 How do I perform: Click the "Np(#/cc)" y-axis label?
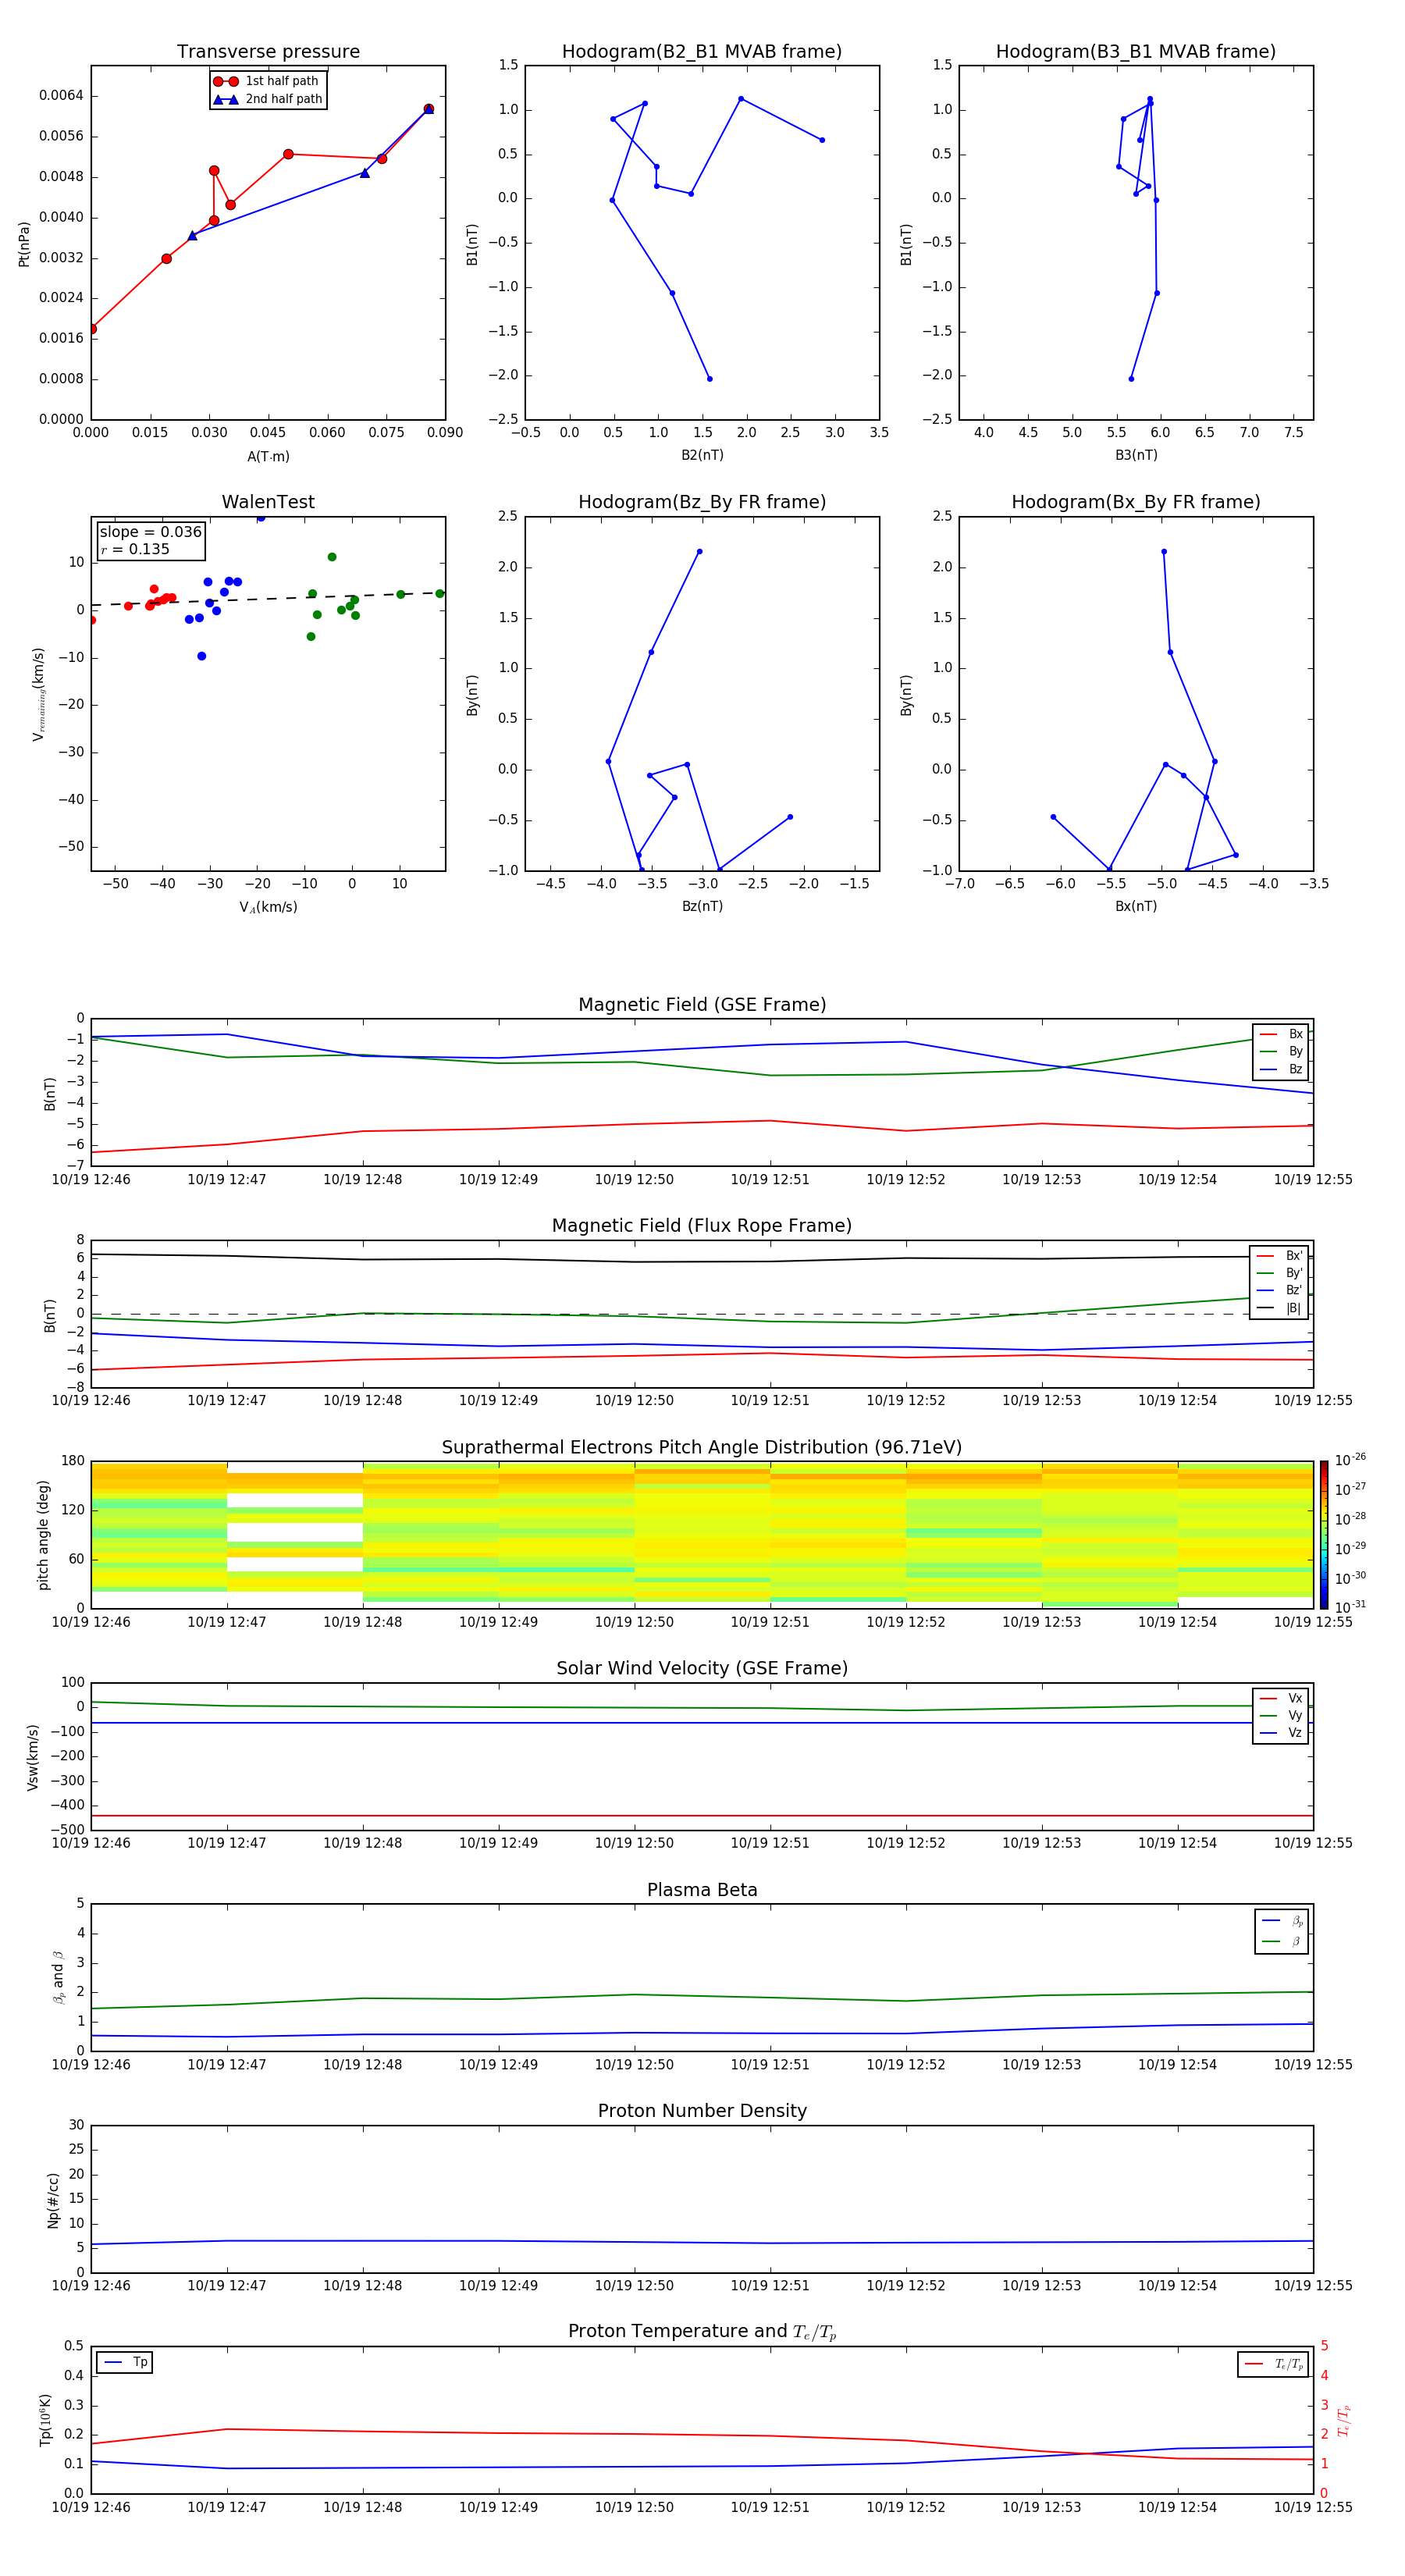click(53, 2200)
